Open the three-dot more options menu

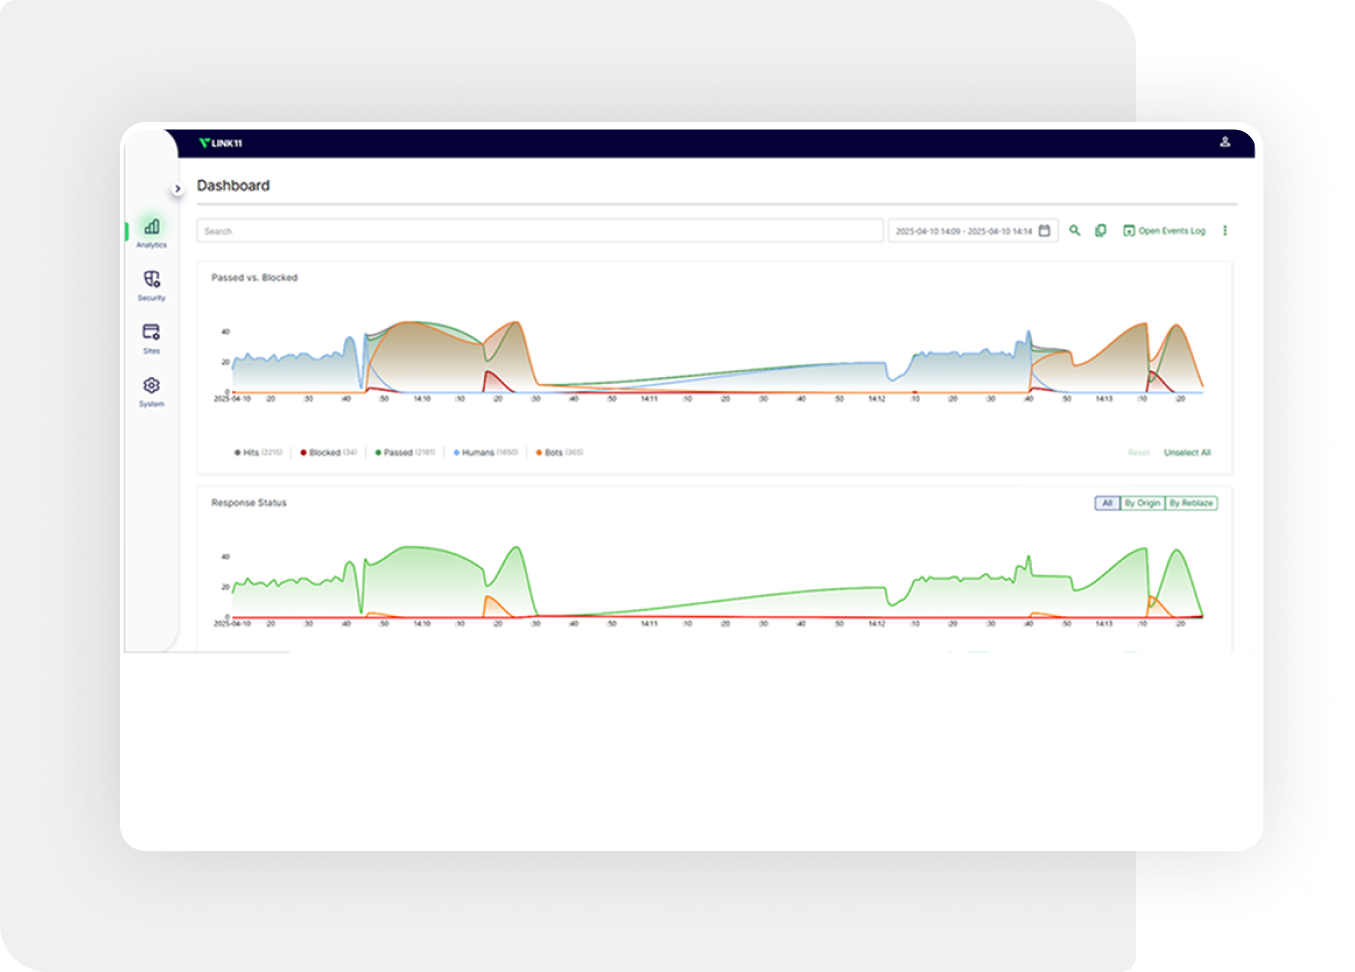pyautogui.click(x=1224, y=231)
